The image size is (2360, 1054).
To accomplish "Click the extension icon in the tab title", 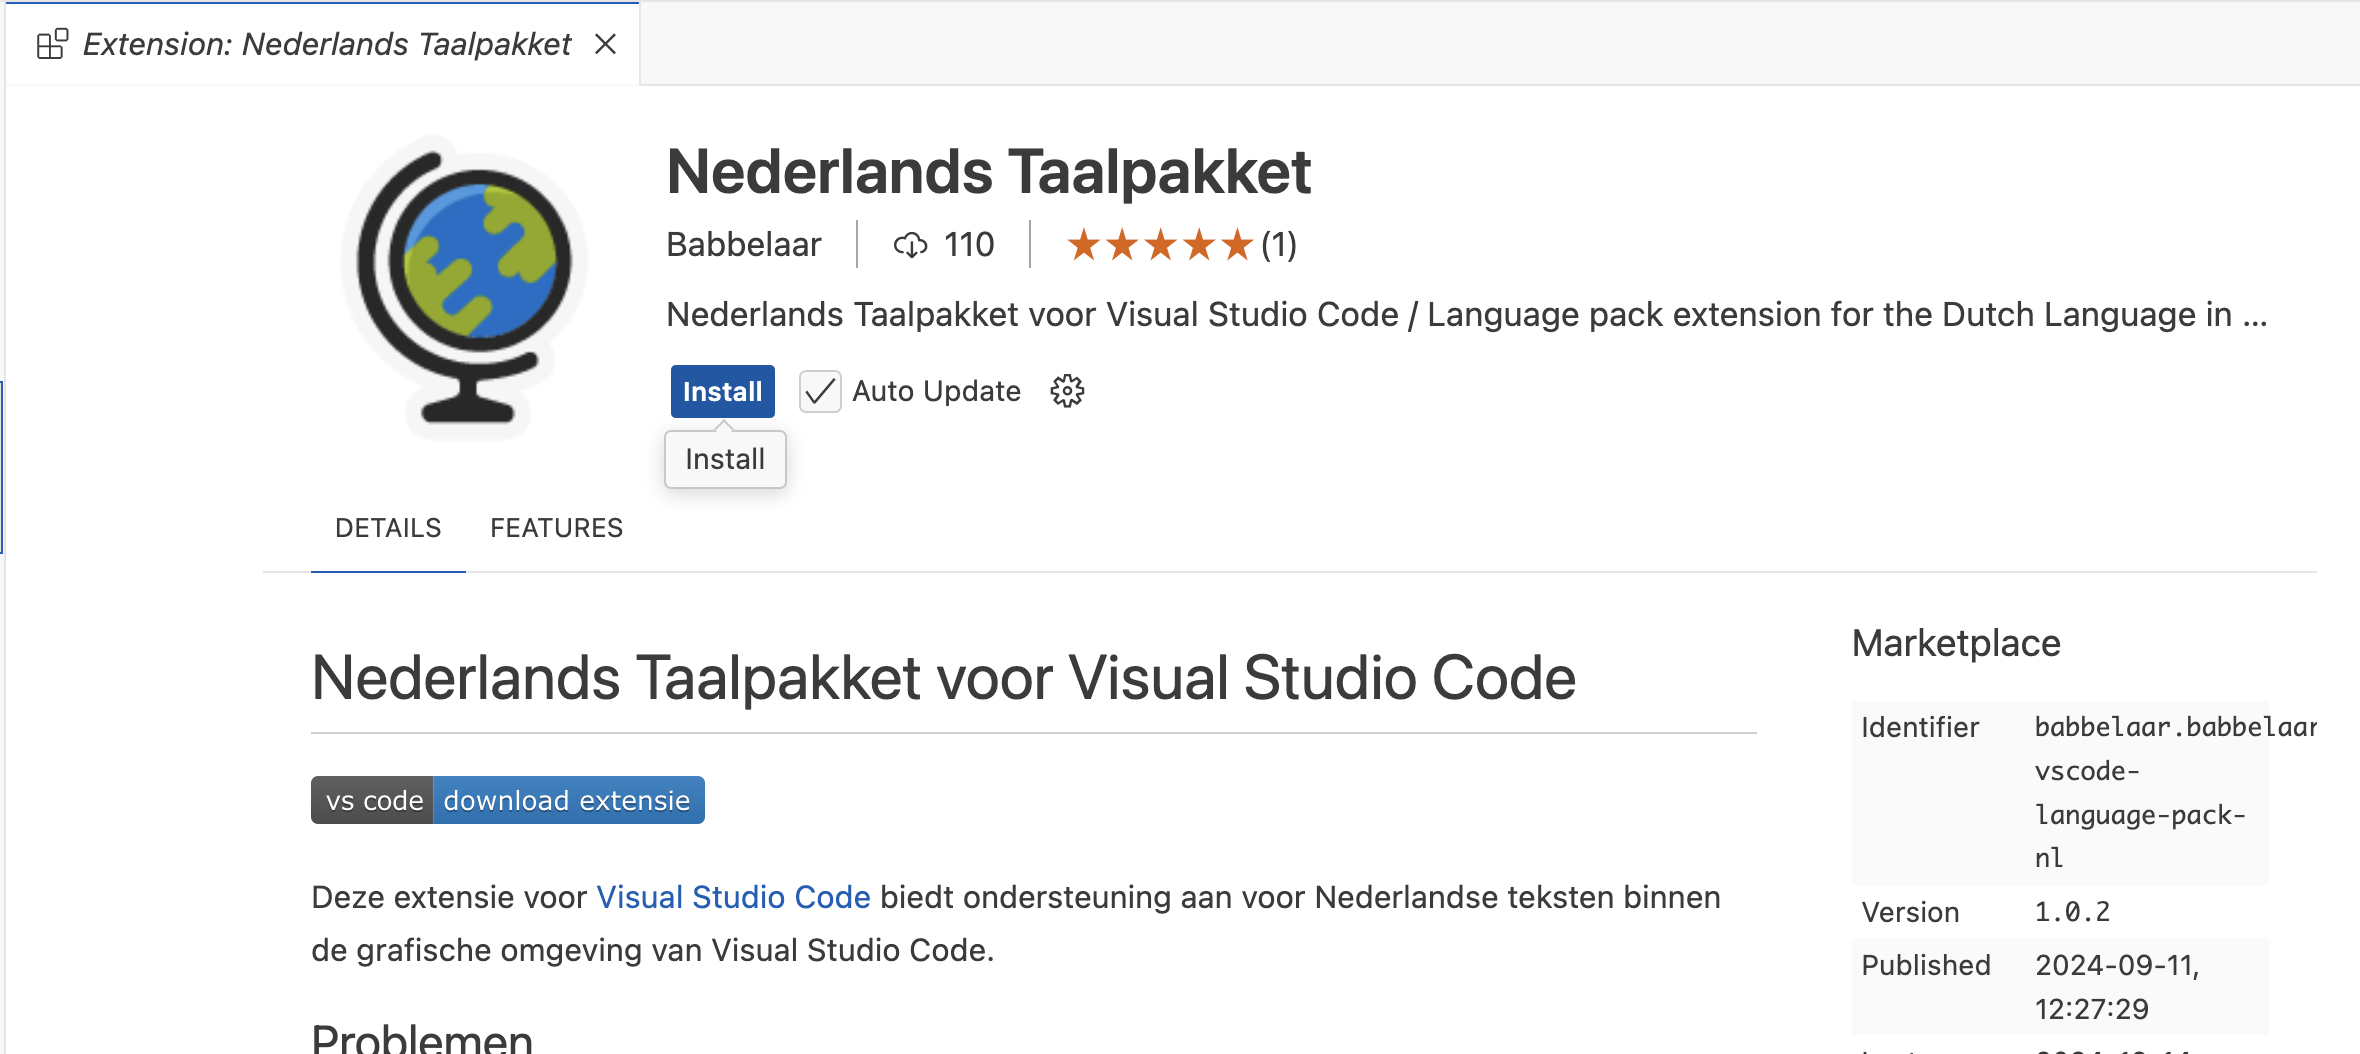I will tap(52, 44).
